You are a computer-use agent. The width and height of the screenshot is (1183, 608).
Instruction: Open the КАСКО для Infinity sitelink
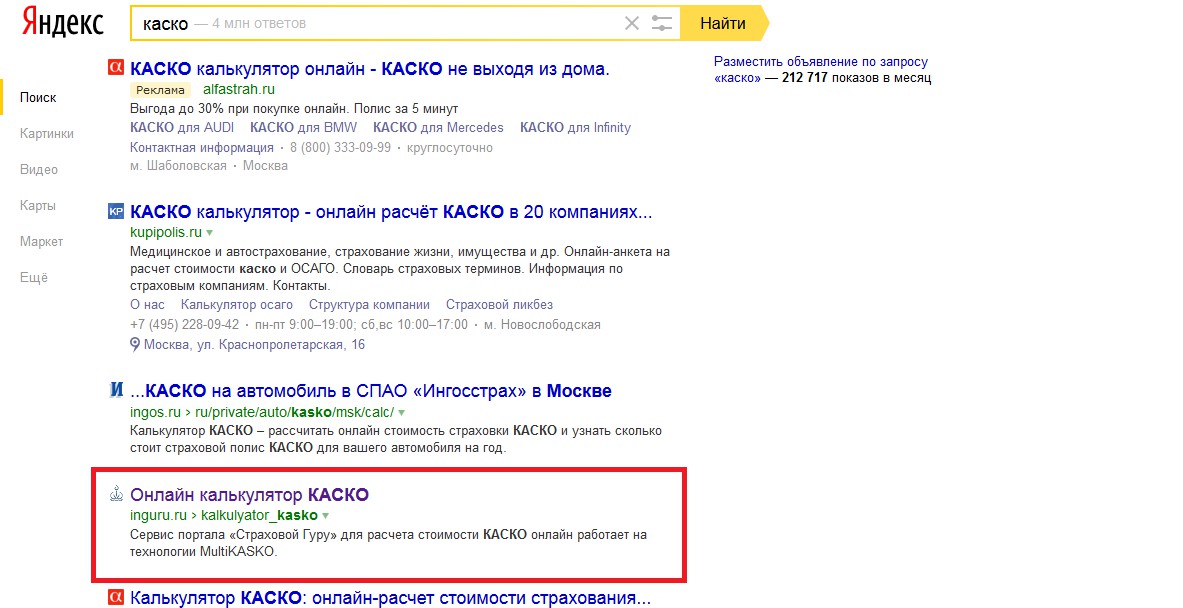[576, 127]
